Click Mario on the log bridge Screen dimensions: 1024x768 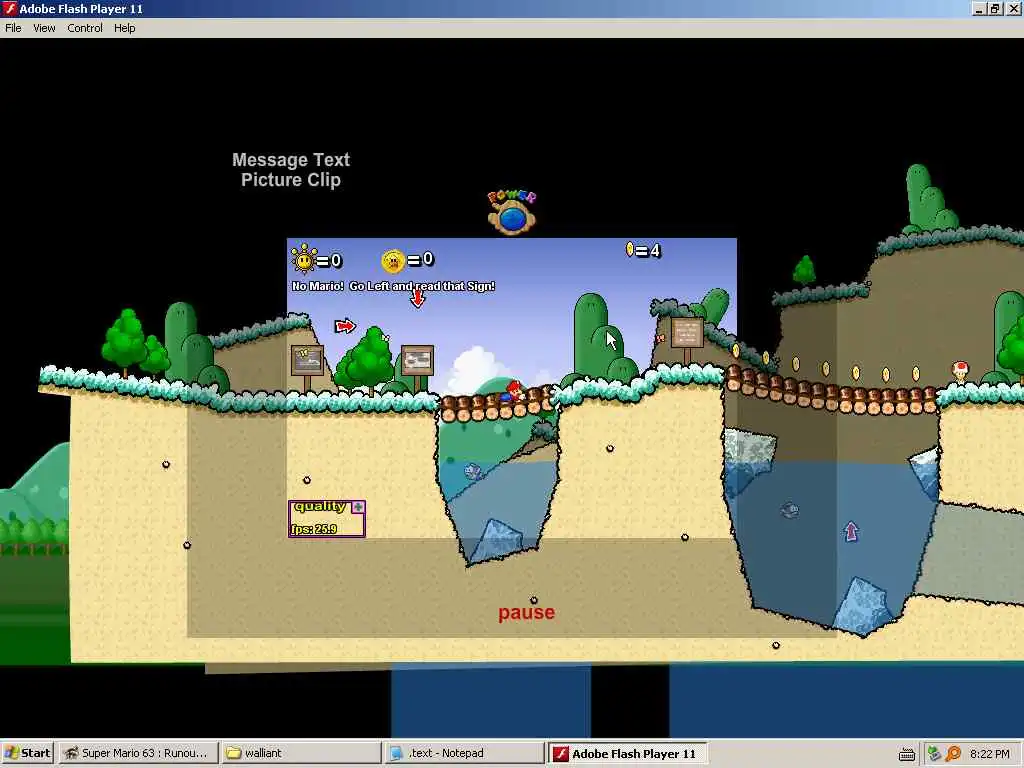512,392
